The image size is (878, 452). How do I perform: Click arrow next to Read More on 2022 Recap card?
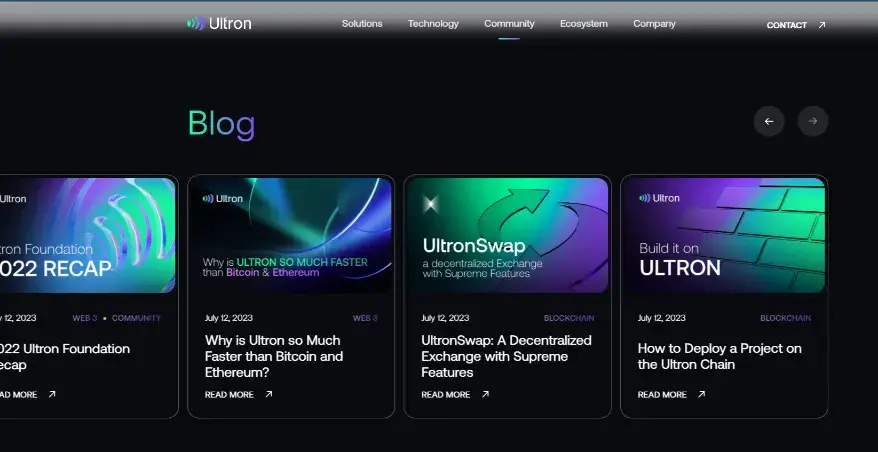click(x=52, y=394)
